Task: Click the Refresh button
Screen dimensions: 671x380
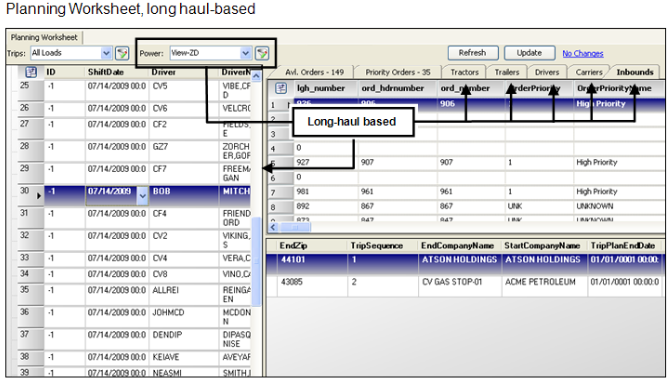Action: tap(473, 53)
